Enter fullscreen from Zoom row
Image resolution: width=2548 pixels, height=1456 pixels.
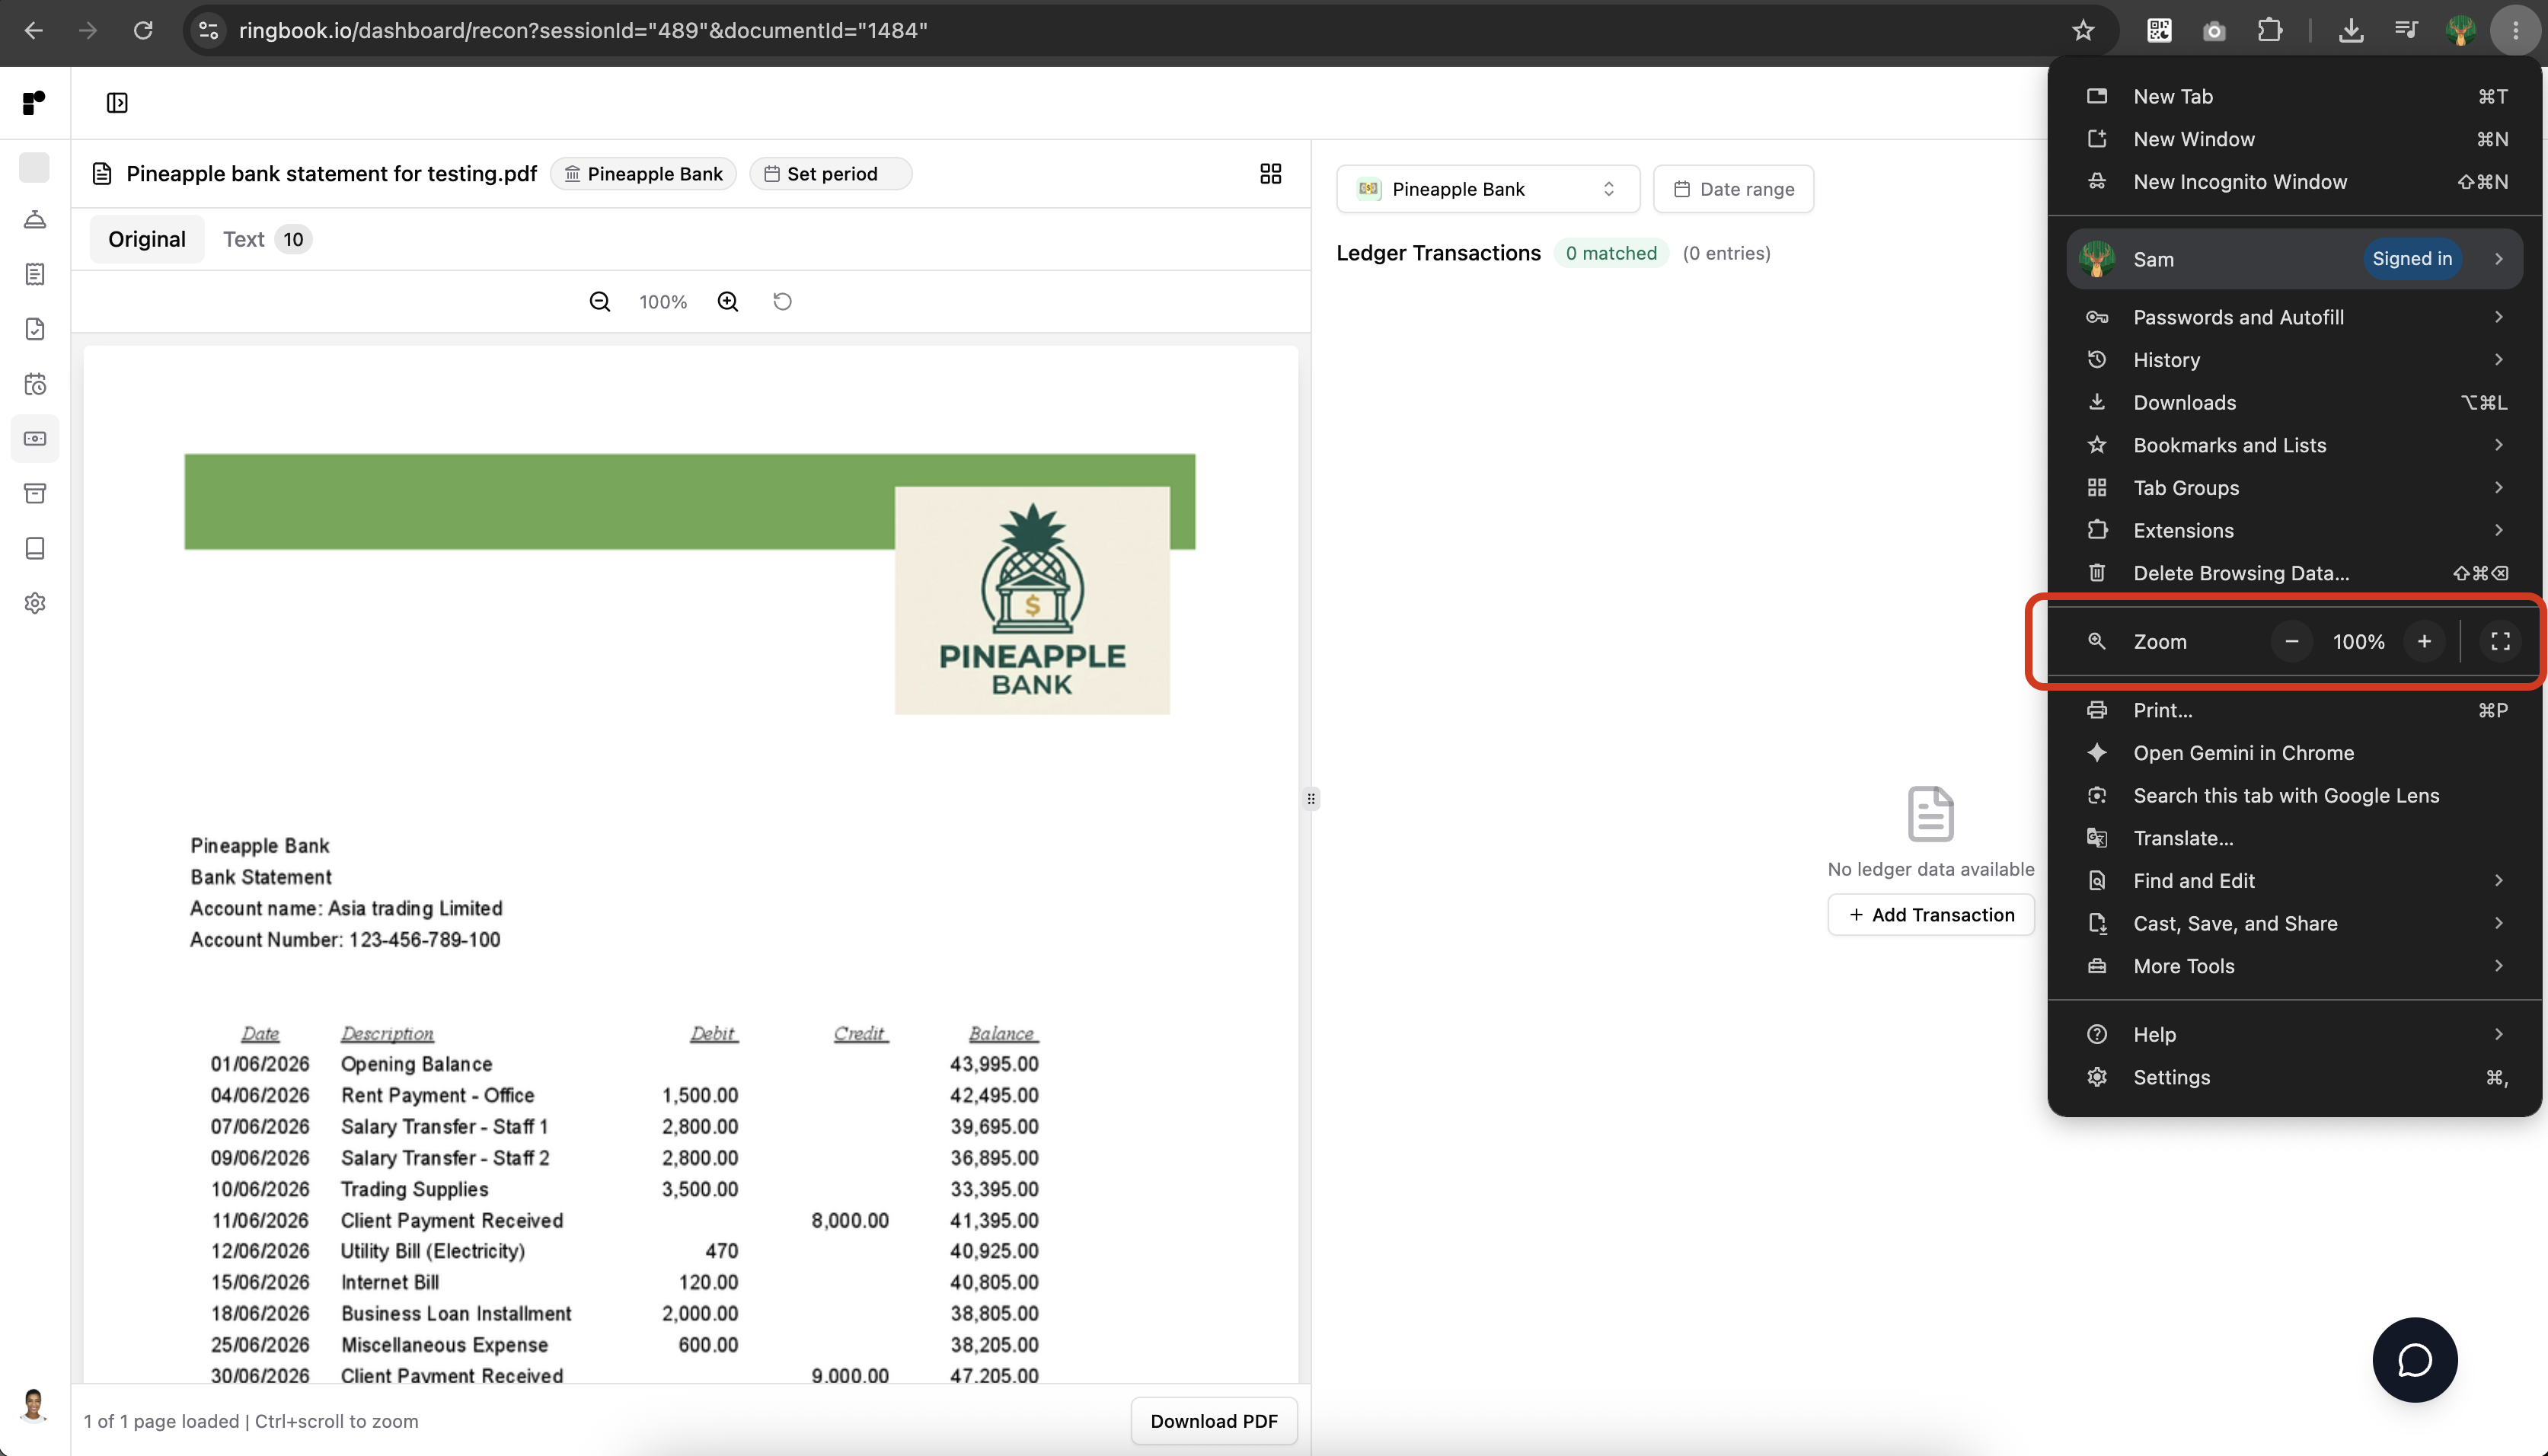pyautogui.click(x=2500, y=642)
